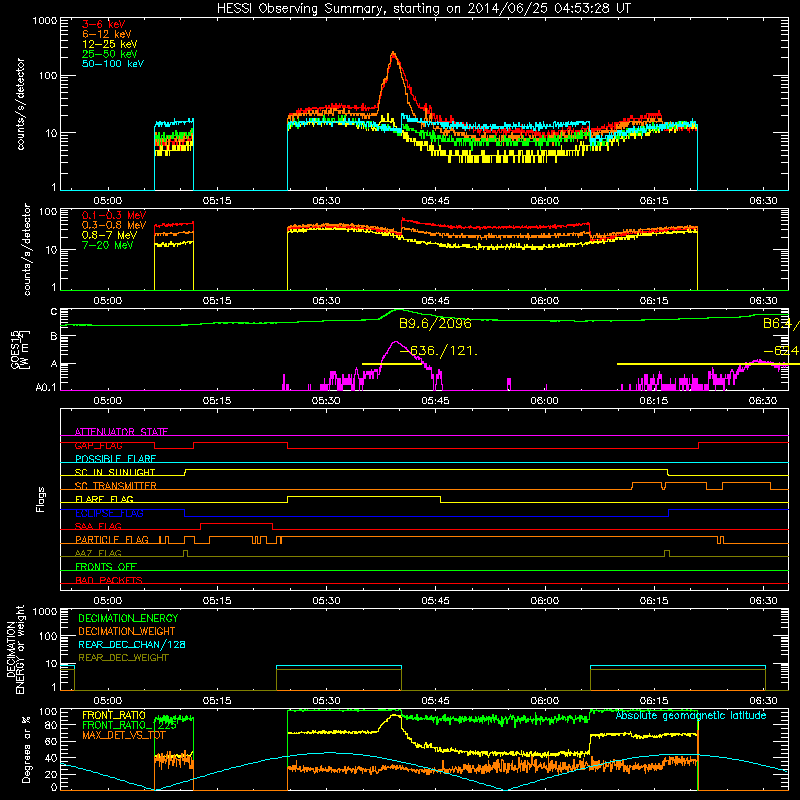Click the 7-20 MeV legend entry
This screenshot has height=800, width=800.
(x=108, y=245)
